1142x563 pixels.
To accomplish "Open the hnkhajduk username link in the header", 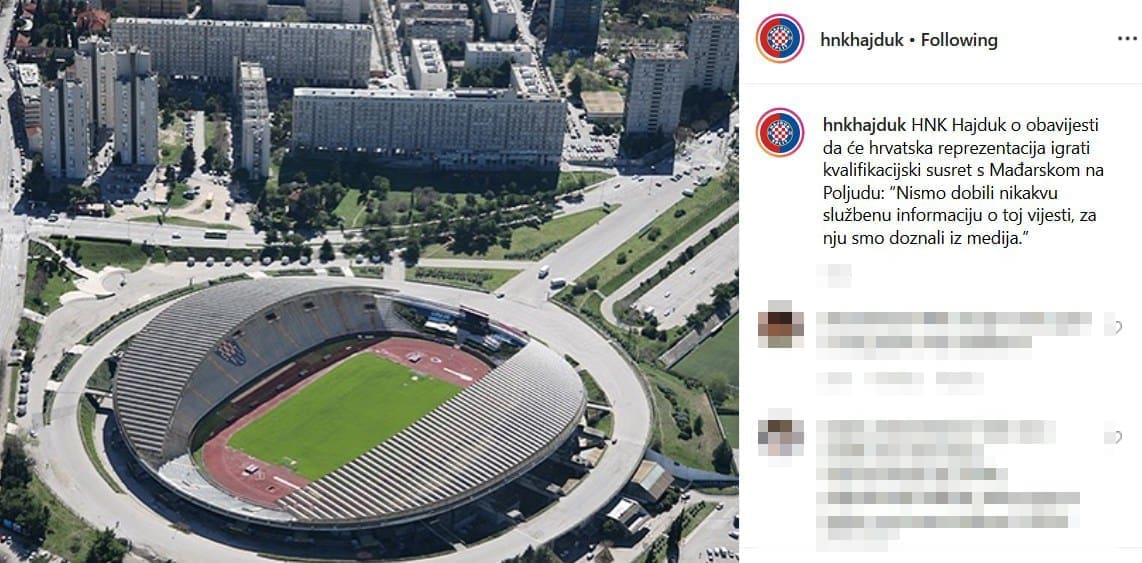I will pyautogui.click(x=862, y=40).
